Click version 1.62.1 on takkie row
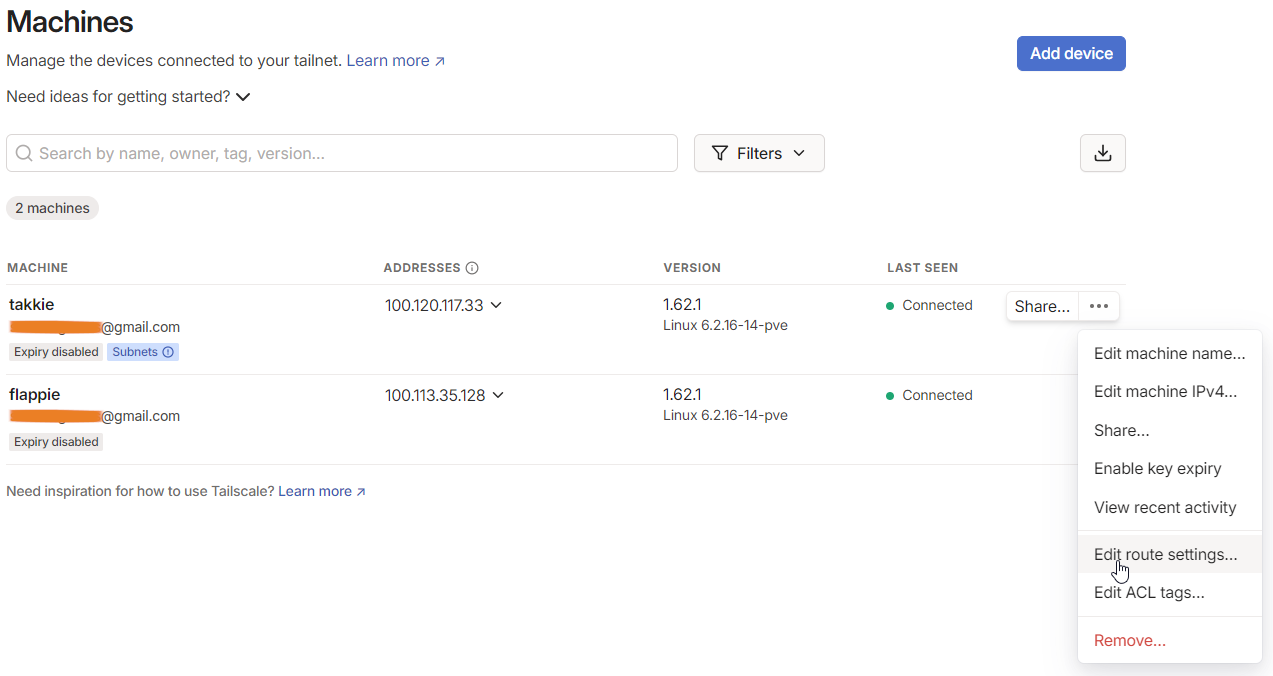The height and width of the screenshot is (676, 1273). coord(682,304)
